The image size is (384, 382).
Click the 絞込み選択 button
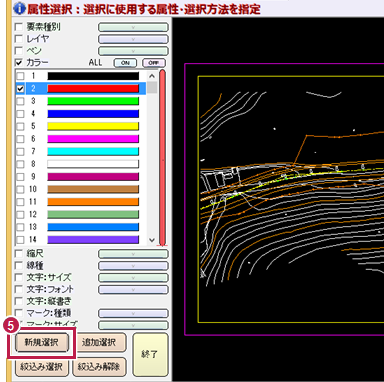pyautogui.click(x=42, y=367)
